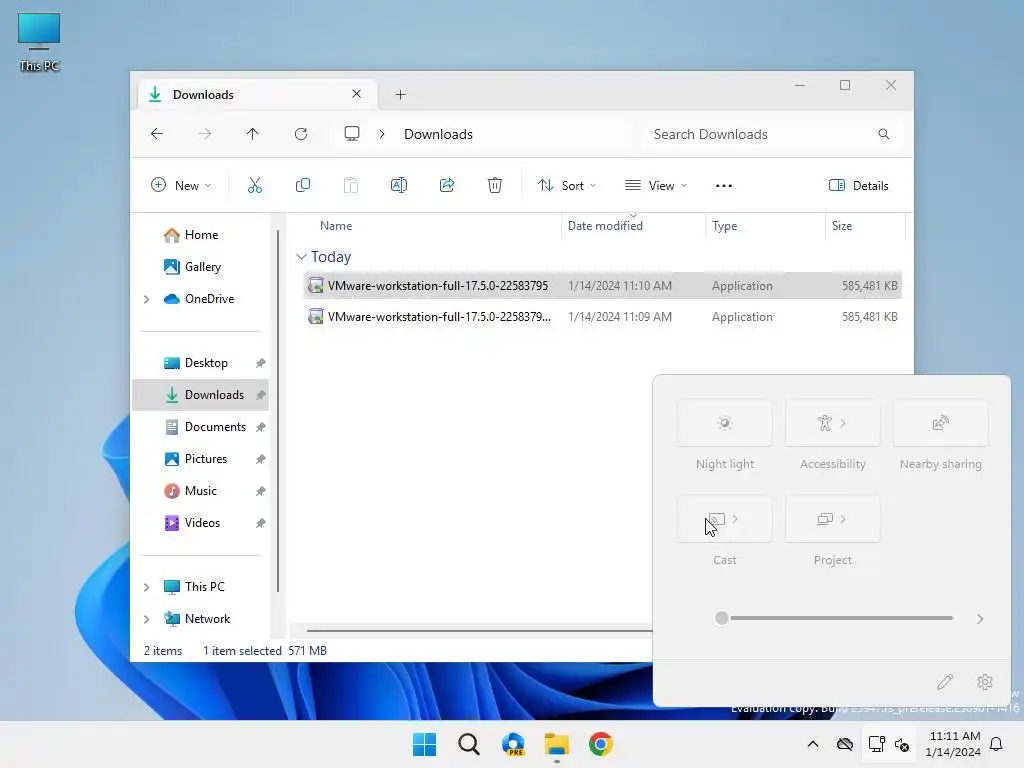Image resolution: width=1024 pixels, height=768 pixels.
Task: Open volume output options arrow
Action: point(980,618)
